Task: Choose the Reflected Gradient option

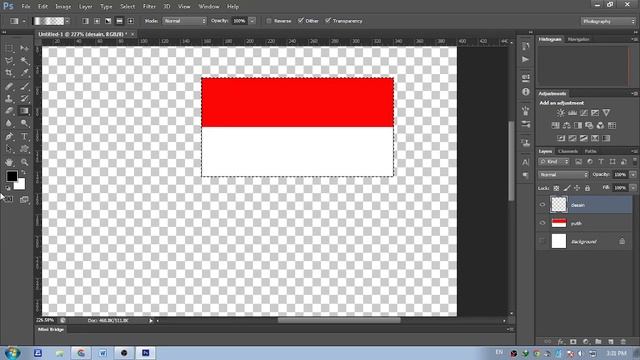Action: tap(119, 21)
